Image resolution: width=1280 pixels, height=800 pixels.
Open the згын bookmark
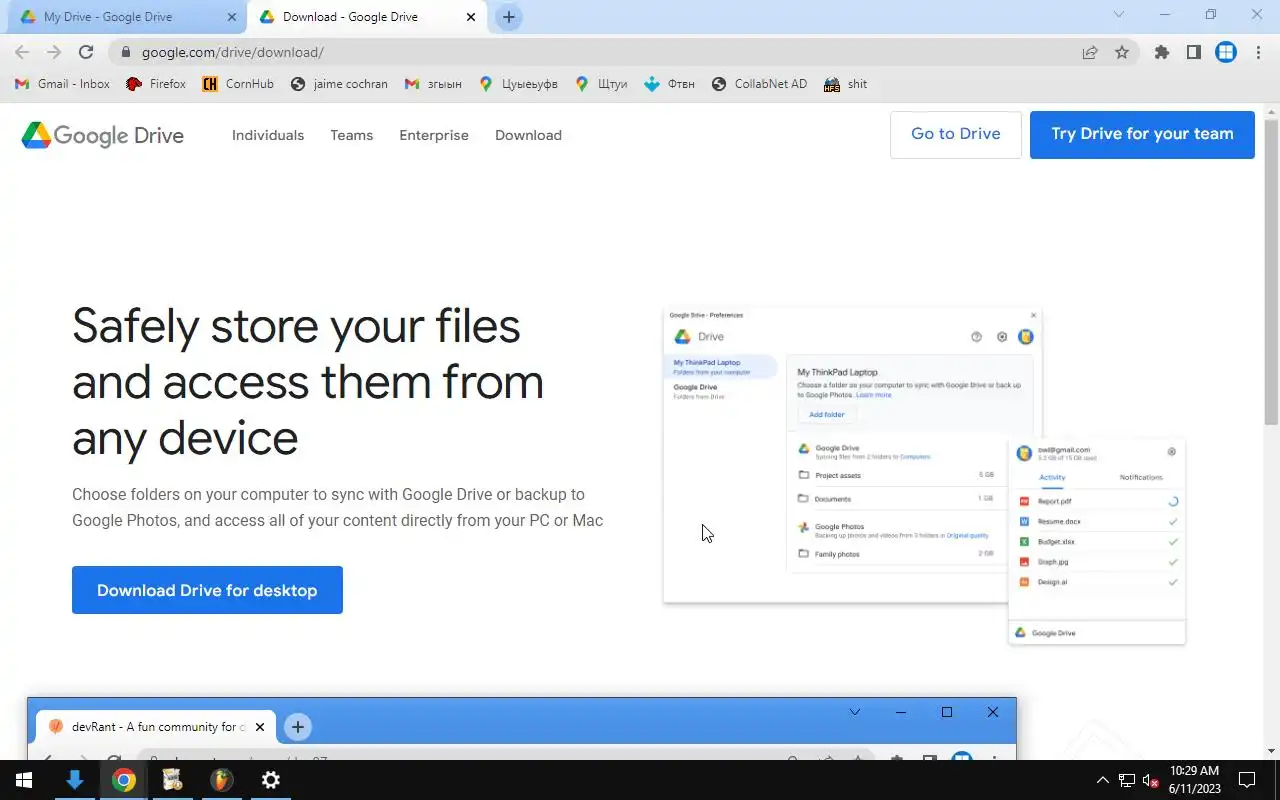point(433,84)
